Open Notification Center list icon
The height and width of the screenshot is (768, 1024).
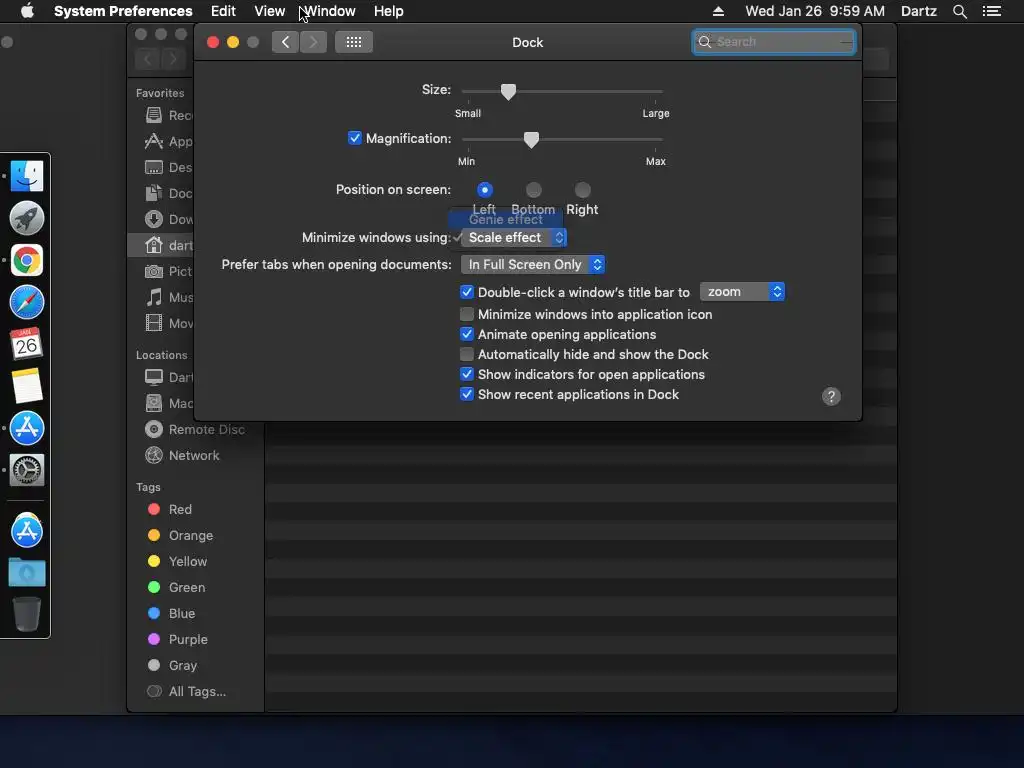pos(991,11)
